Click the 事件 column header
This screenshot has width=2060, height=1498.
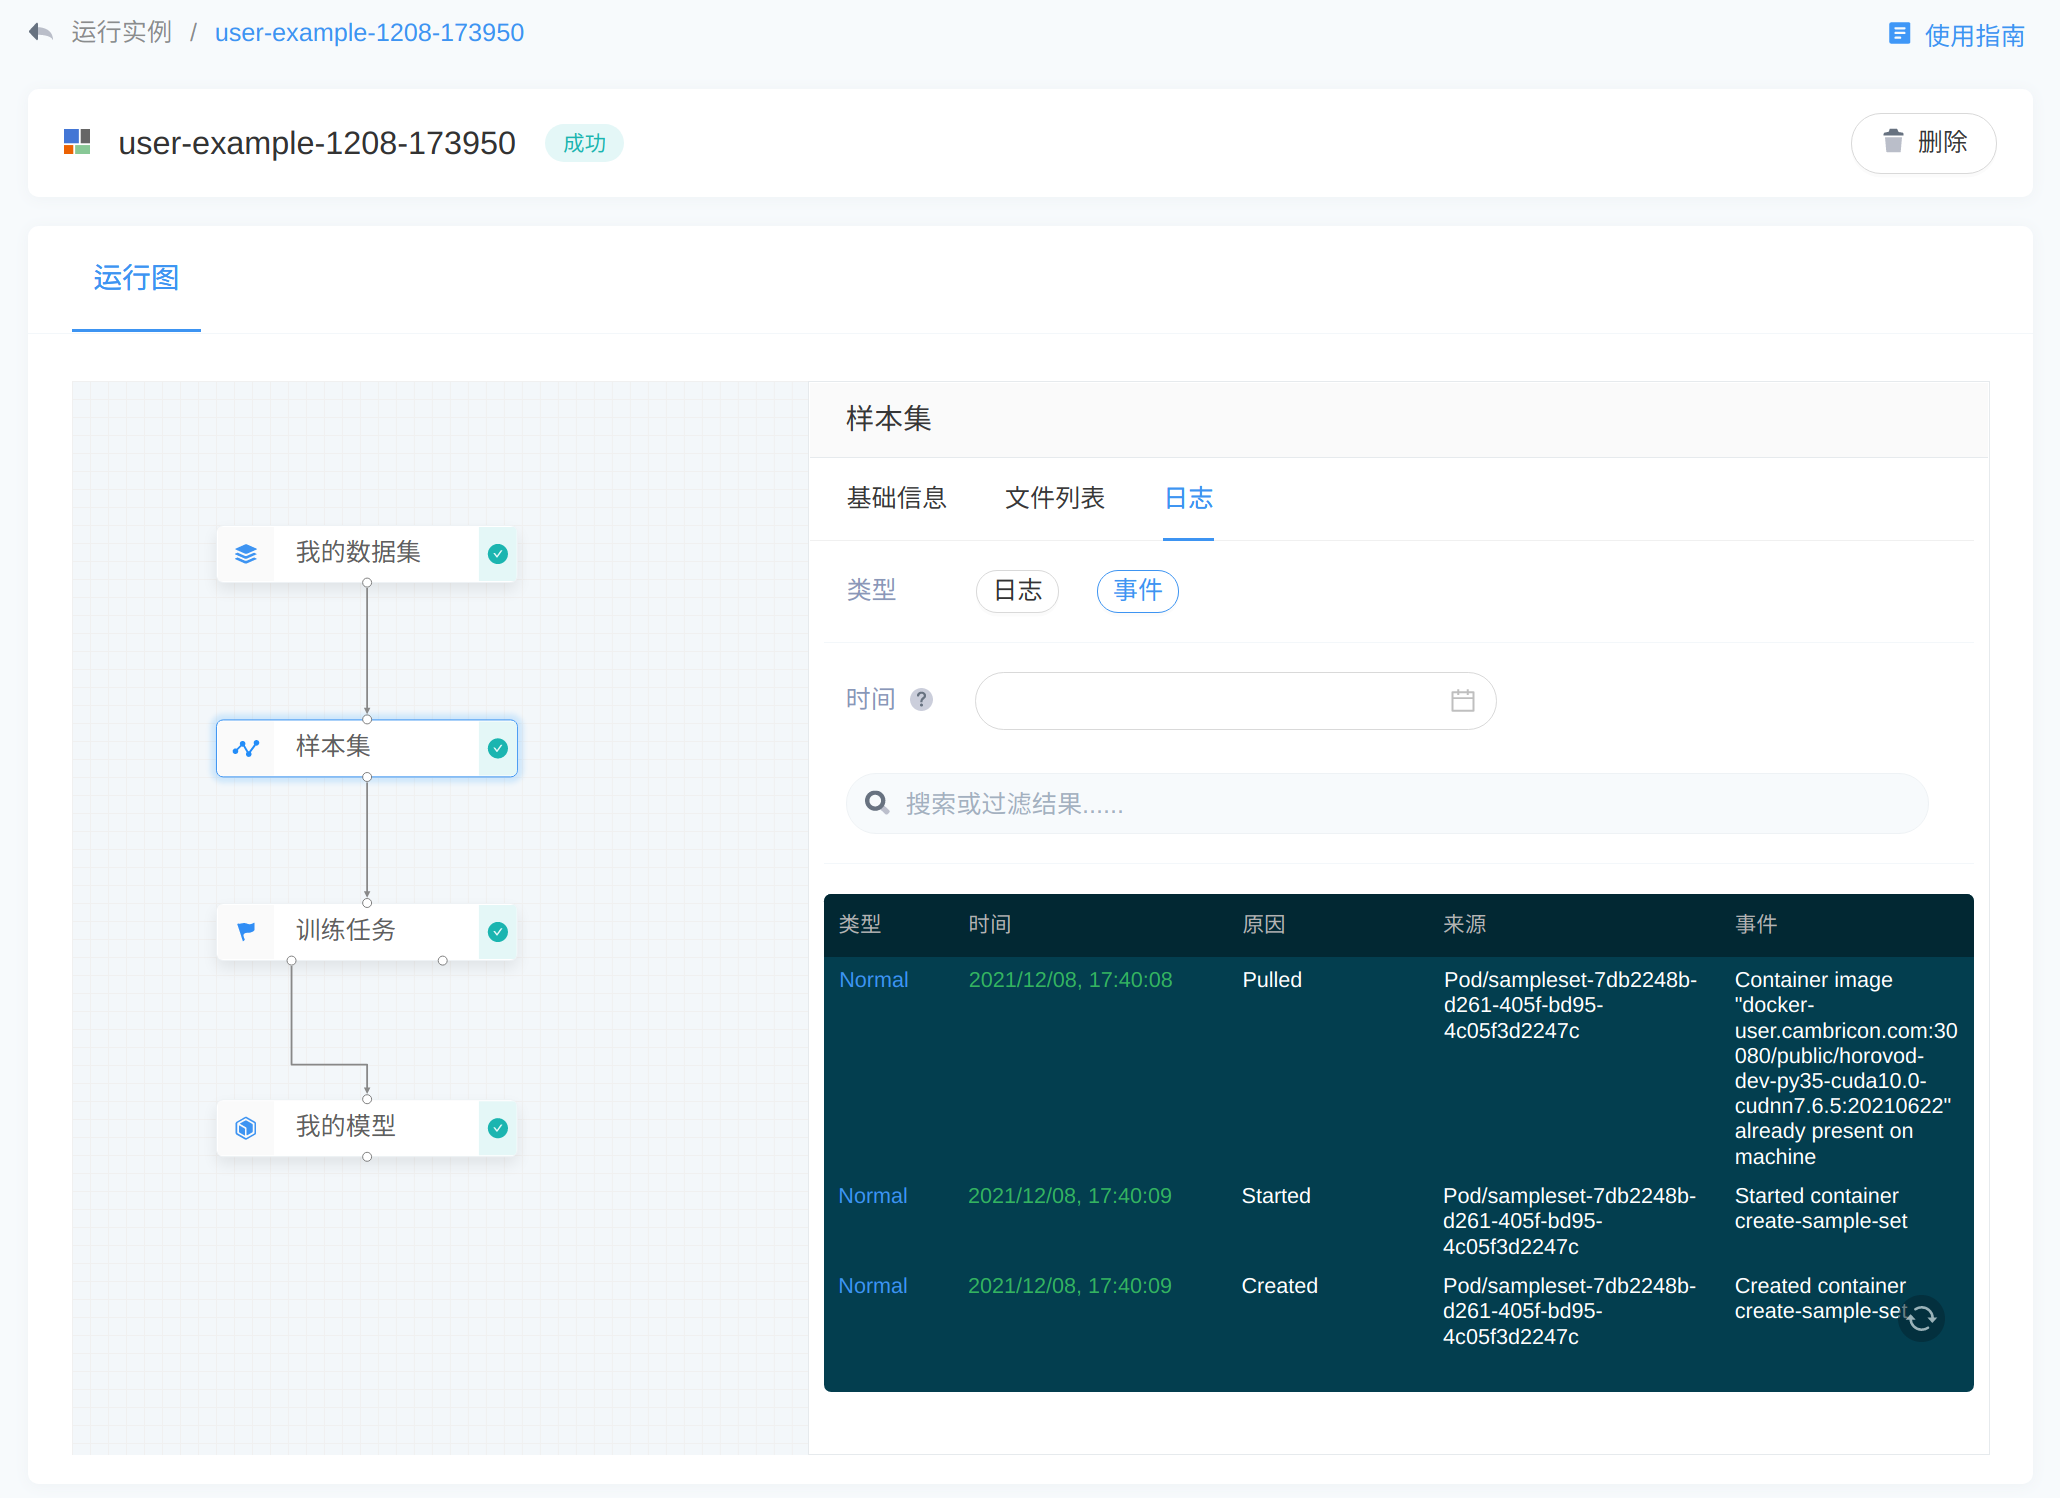(1756, 924)
